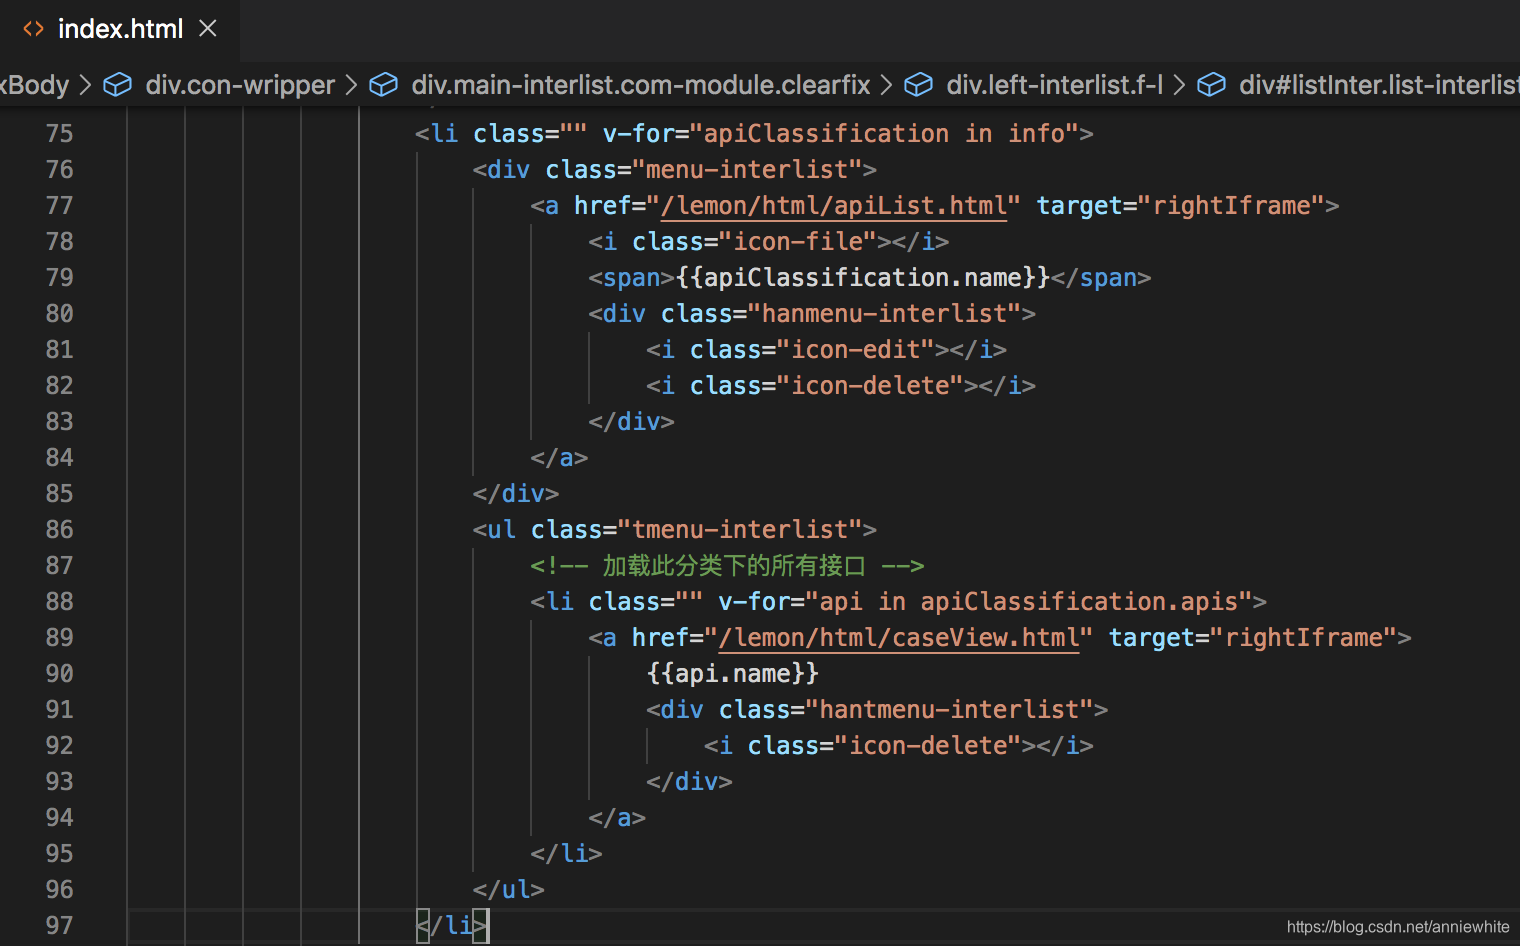Screen dimensions: 1520x946
Task: Click cube icon before div.con-wripper
Action: [118, 85]
